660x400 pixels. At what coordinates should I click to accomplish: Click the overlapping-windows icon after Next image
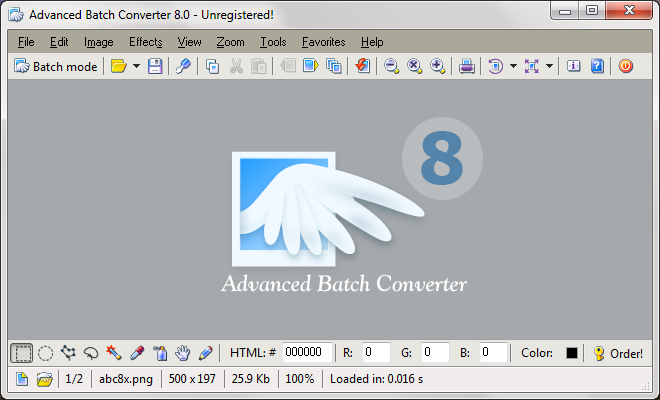(x=334, y=67)
